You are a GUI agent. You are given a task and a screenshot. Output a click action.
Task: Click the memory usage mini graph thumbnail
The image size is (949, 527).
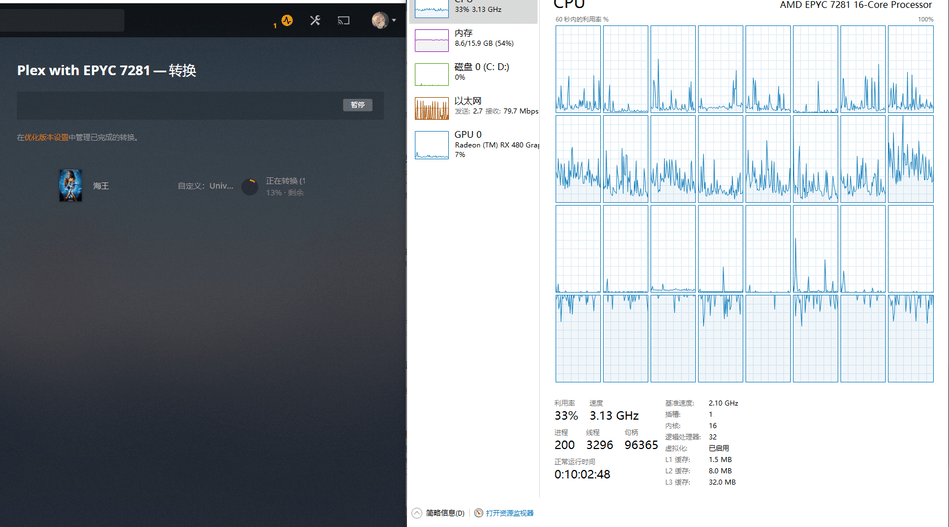coord(432,41)
